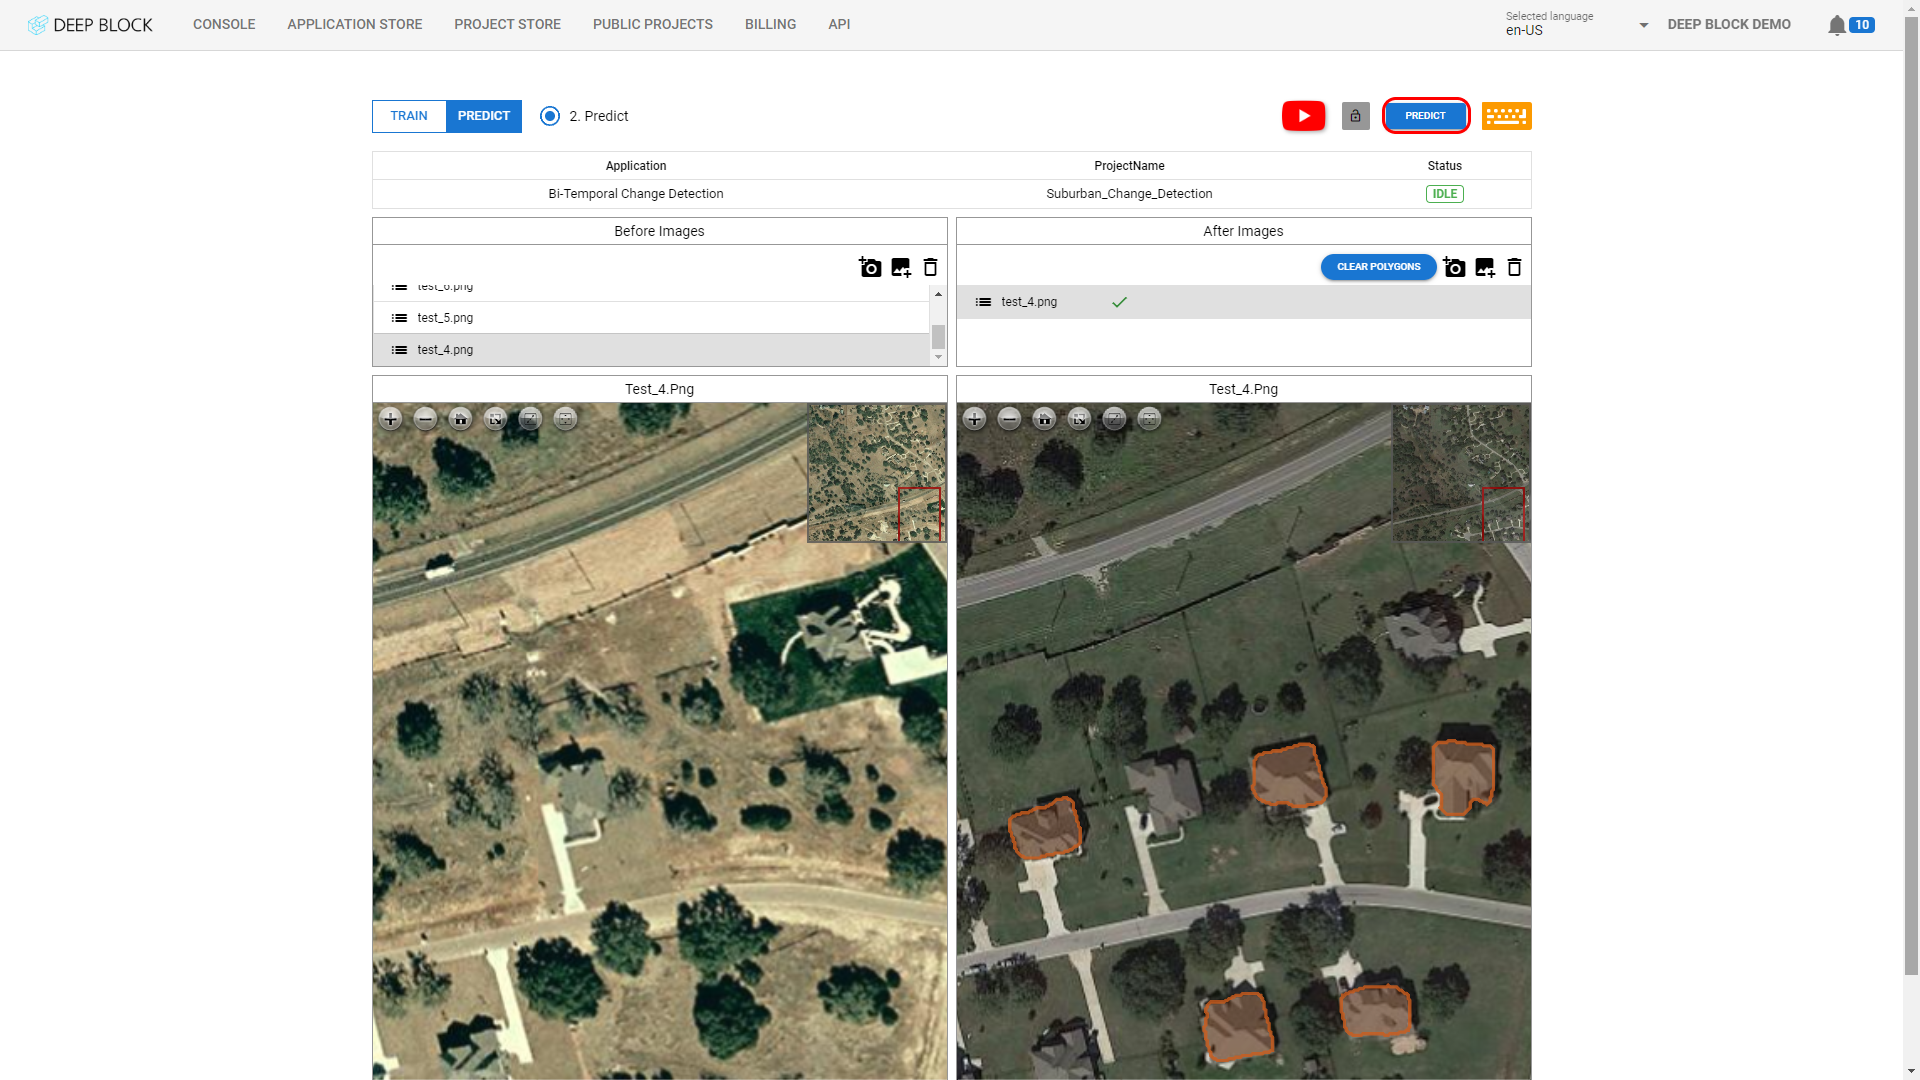
Task: Delete selected image in Before Images
Action: coord(930,267)
